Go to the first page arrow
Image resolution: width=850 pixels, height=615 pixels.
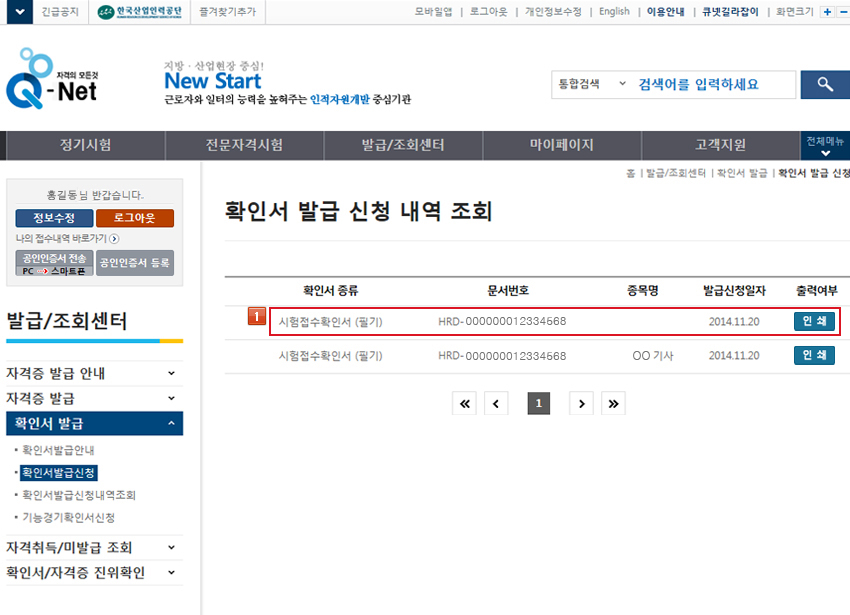(x=464, y=403)
